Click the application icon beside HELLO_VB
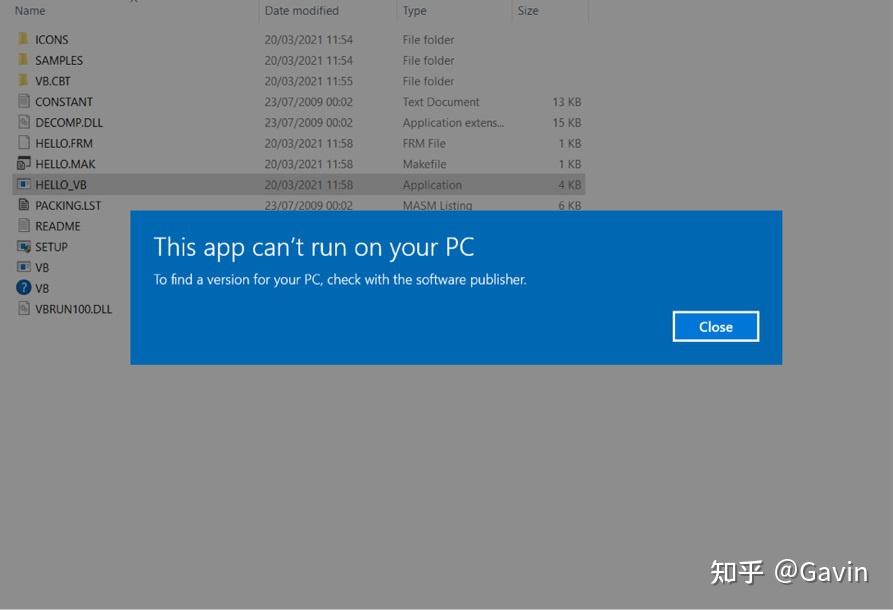 [x=22, y=184]
